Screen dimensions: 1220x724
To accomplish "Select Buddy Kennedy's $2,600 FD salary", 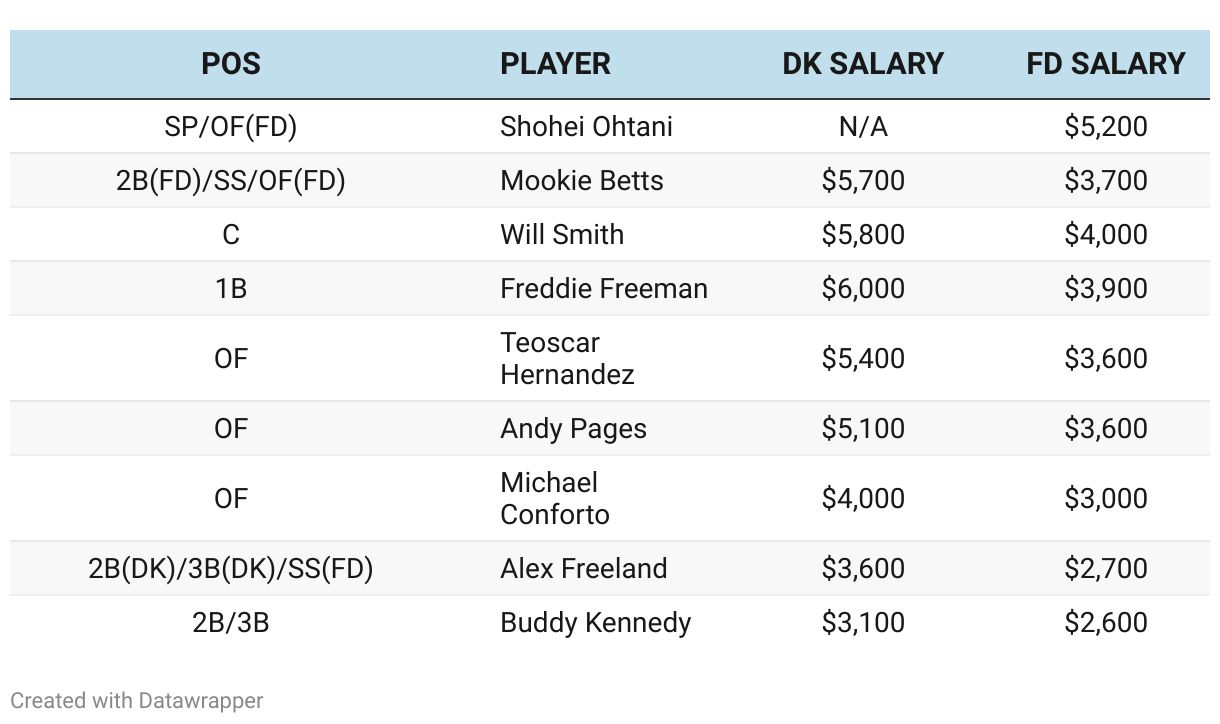I will [x=1106, y=623].
